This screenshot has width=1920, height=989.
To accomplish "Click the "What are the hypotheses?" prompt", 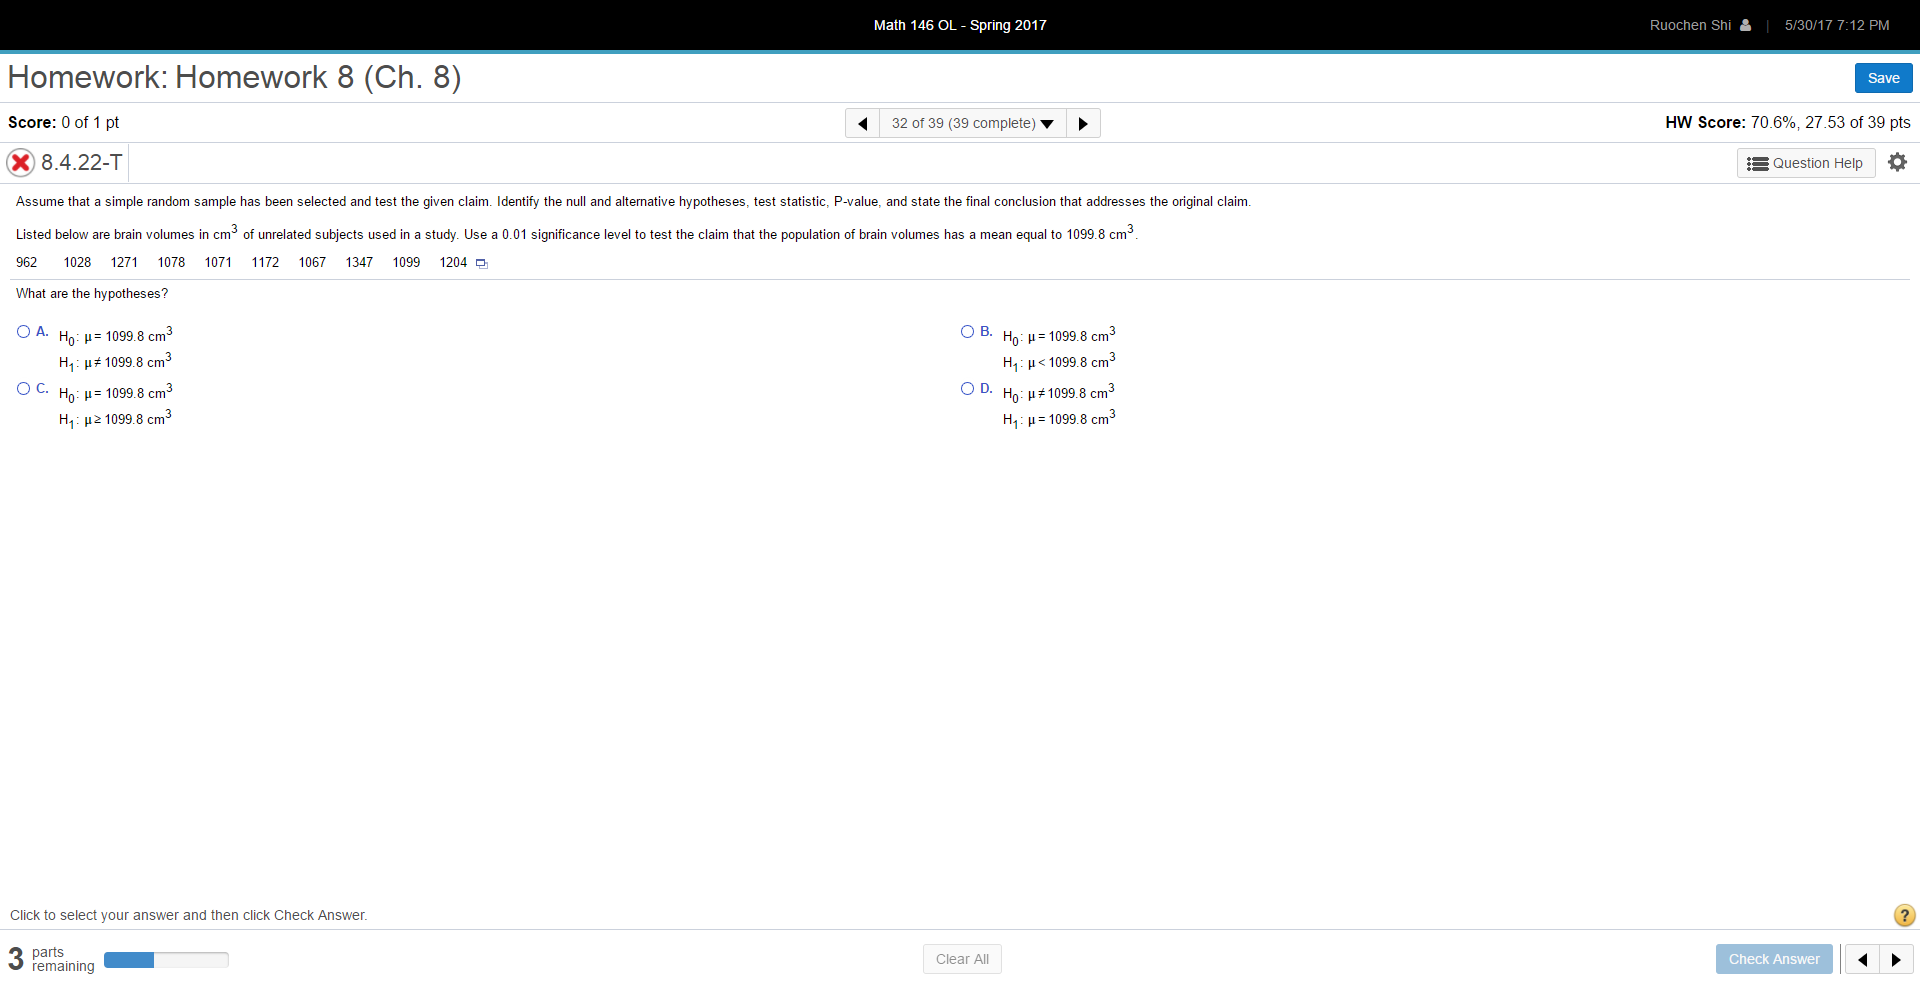I will (x=92, y=293).
